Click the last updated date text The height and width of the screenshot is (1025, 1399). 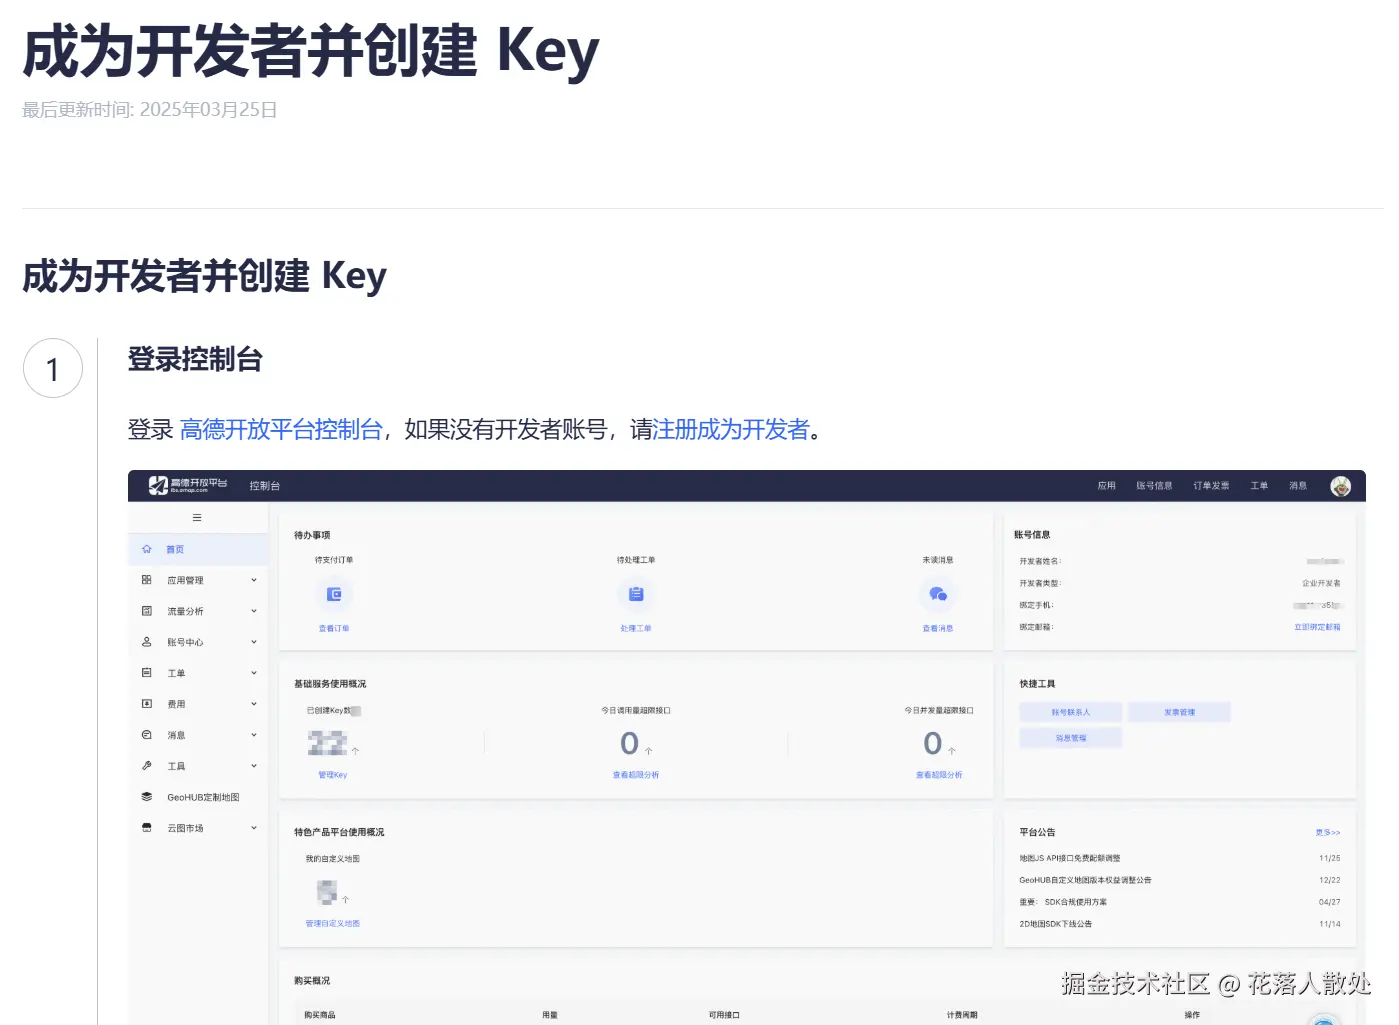coord(150,109)
